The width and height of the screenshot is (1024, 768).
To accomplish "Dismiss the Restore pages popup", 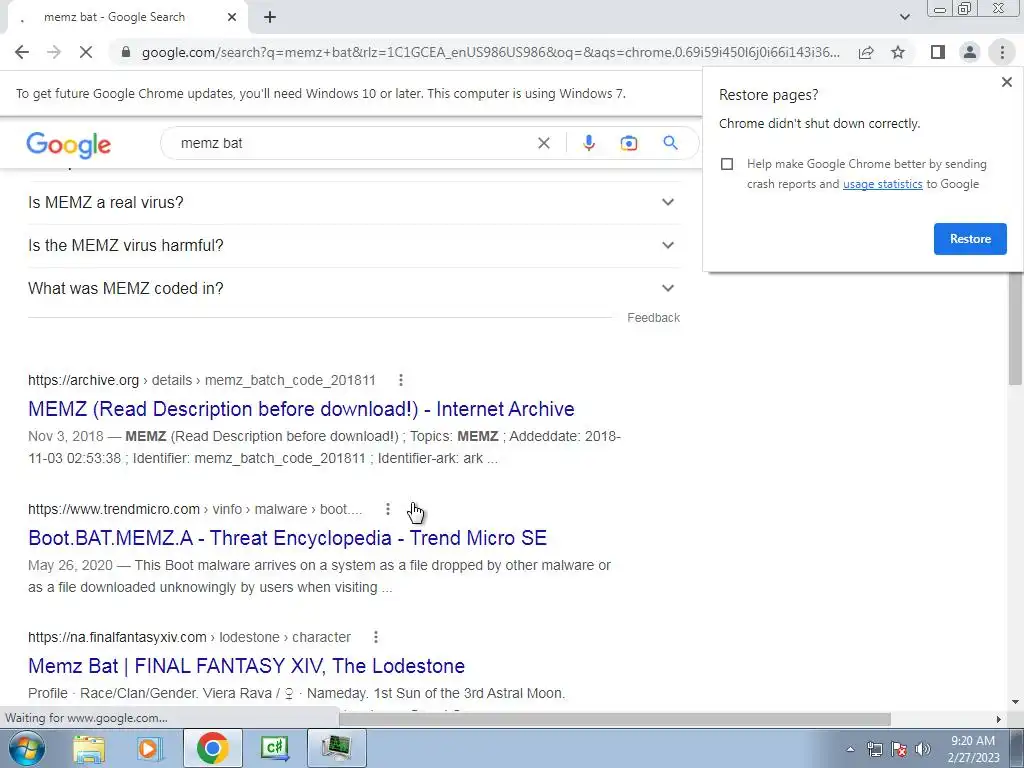I will 1006,82.
